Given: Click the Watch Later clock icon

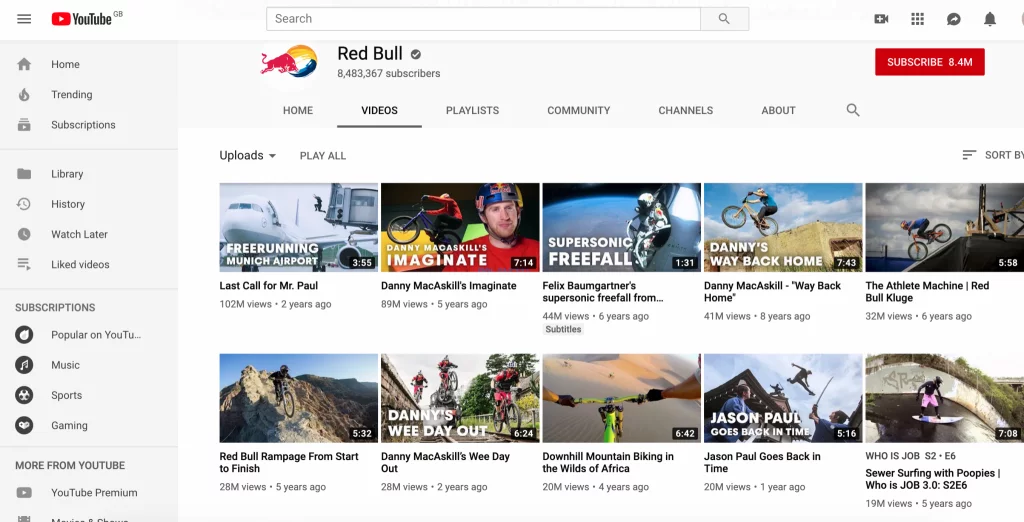Looking at the screenshot, I should pyautogui.click(x=24, y=234).
